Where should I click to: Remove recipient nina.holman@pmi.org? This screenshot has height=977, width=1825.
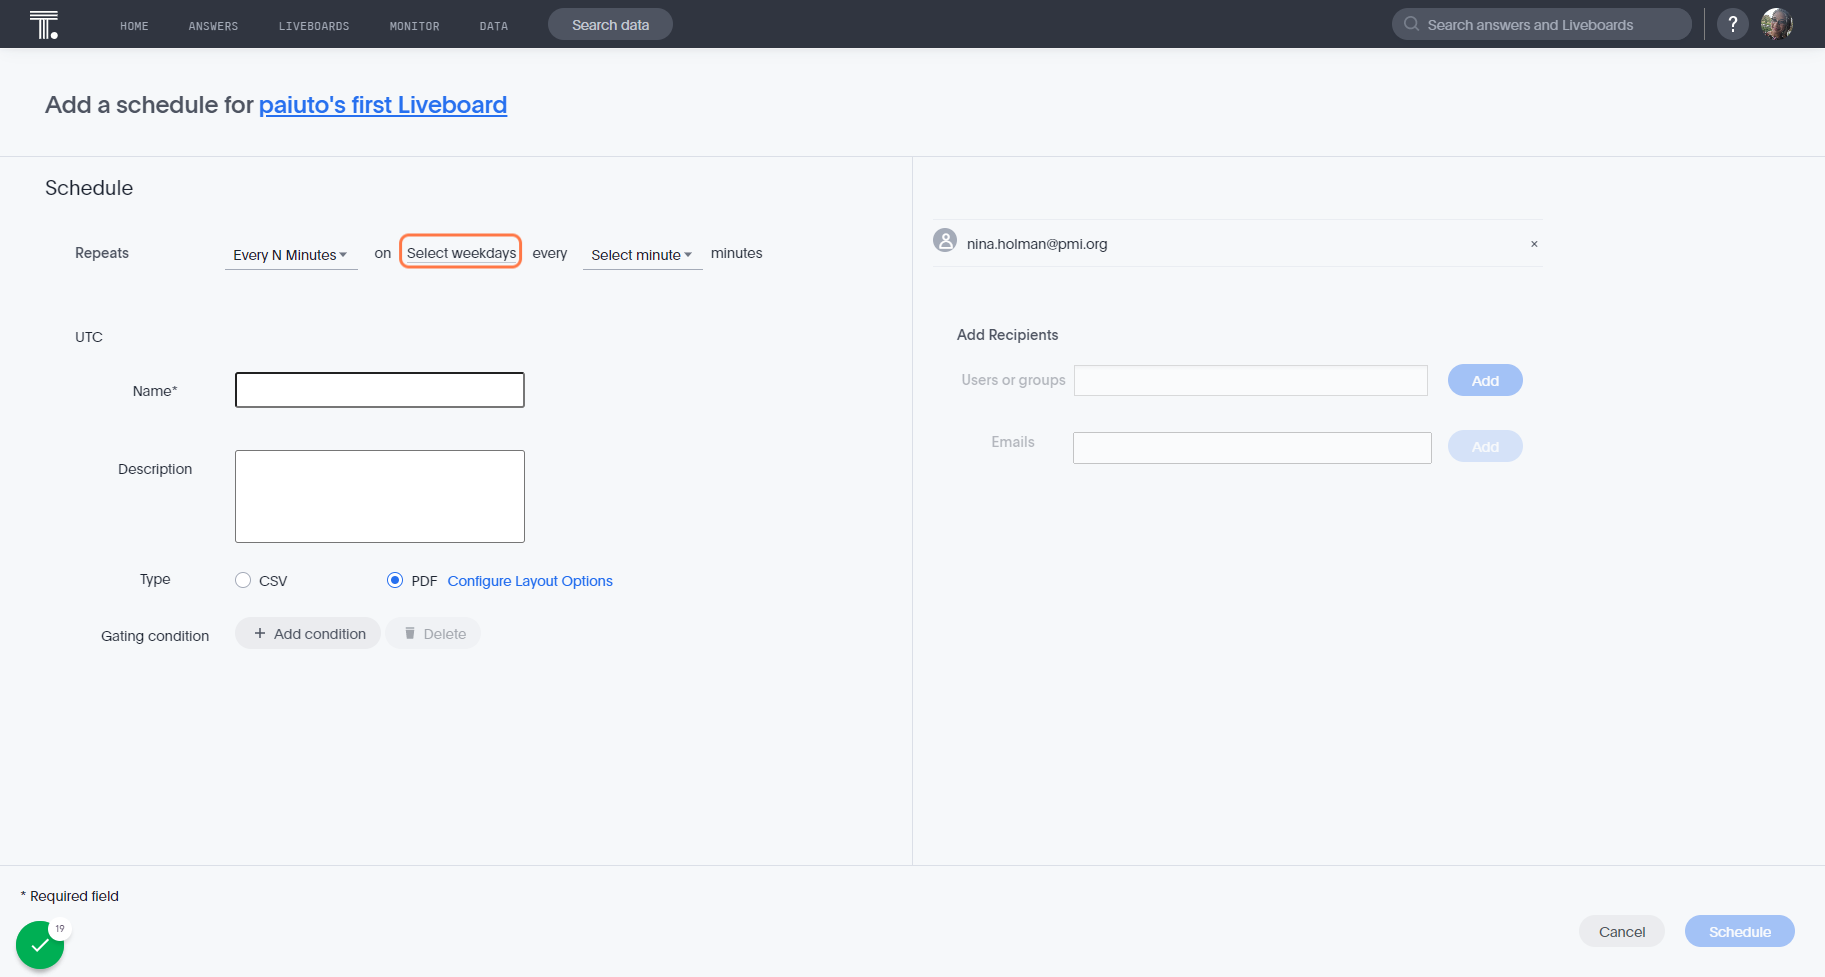pos(1534,244)
